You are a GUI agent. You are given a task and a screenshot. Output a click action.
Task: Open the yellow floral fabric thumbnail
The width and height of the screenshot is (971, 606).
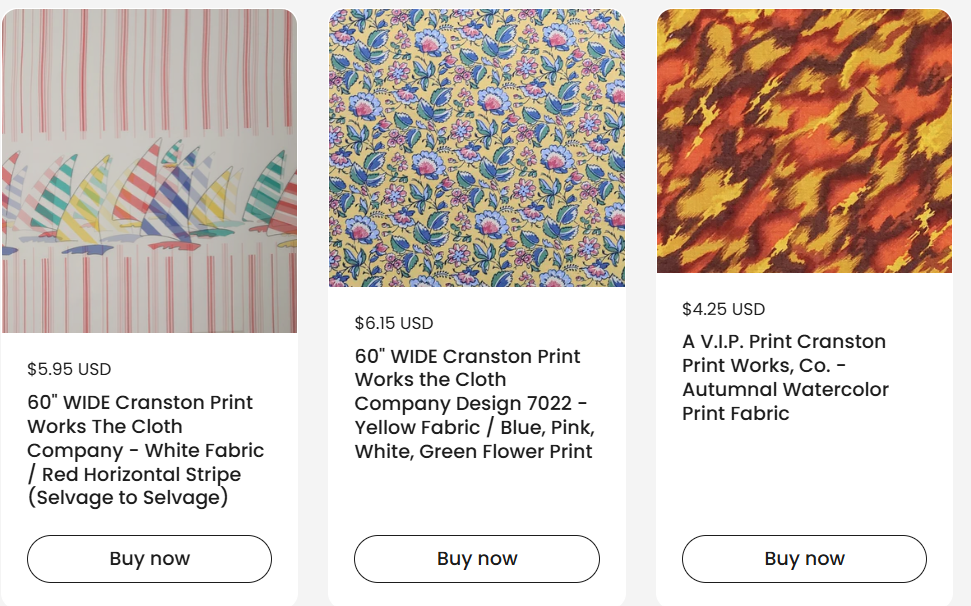(x=477, y=148)
